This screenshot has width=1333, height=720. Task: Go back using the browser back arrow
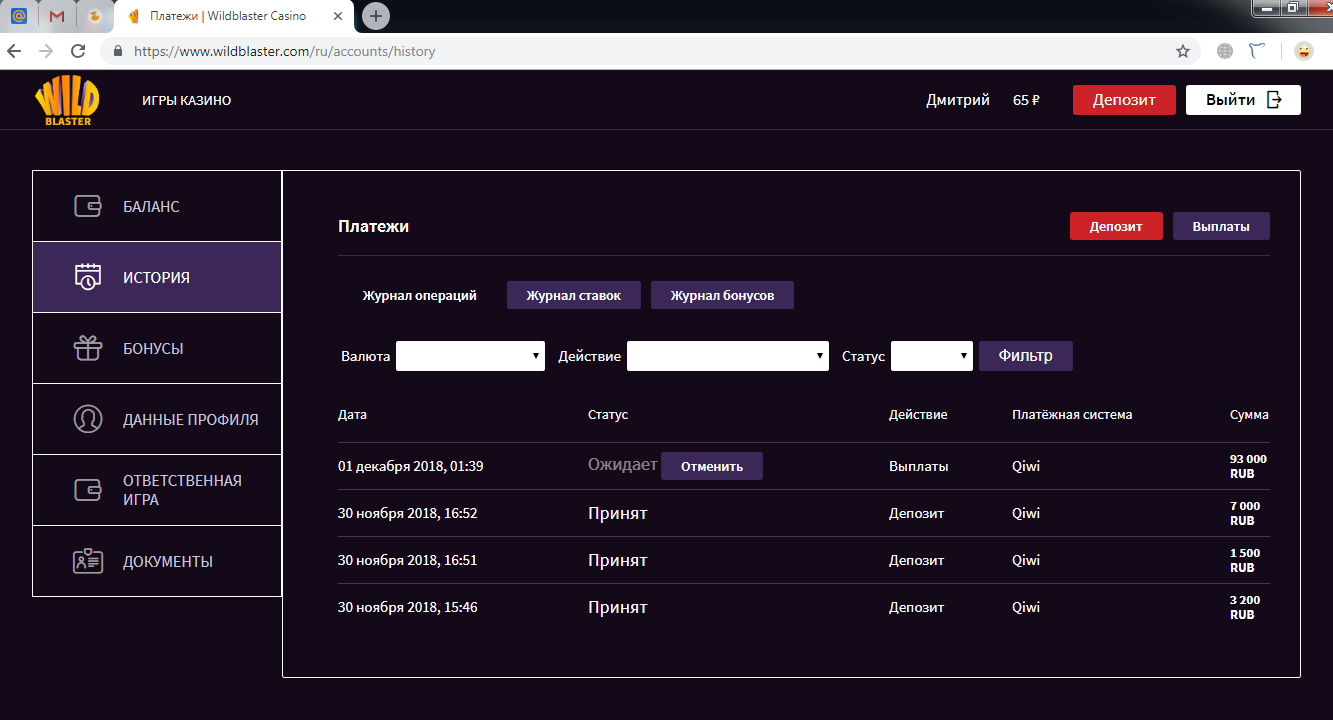point(14,51)
